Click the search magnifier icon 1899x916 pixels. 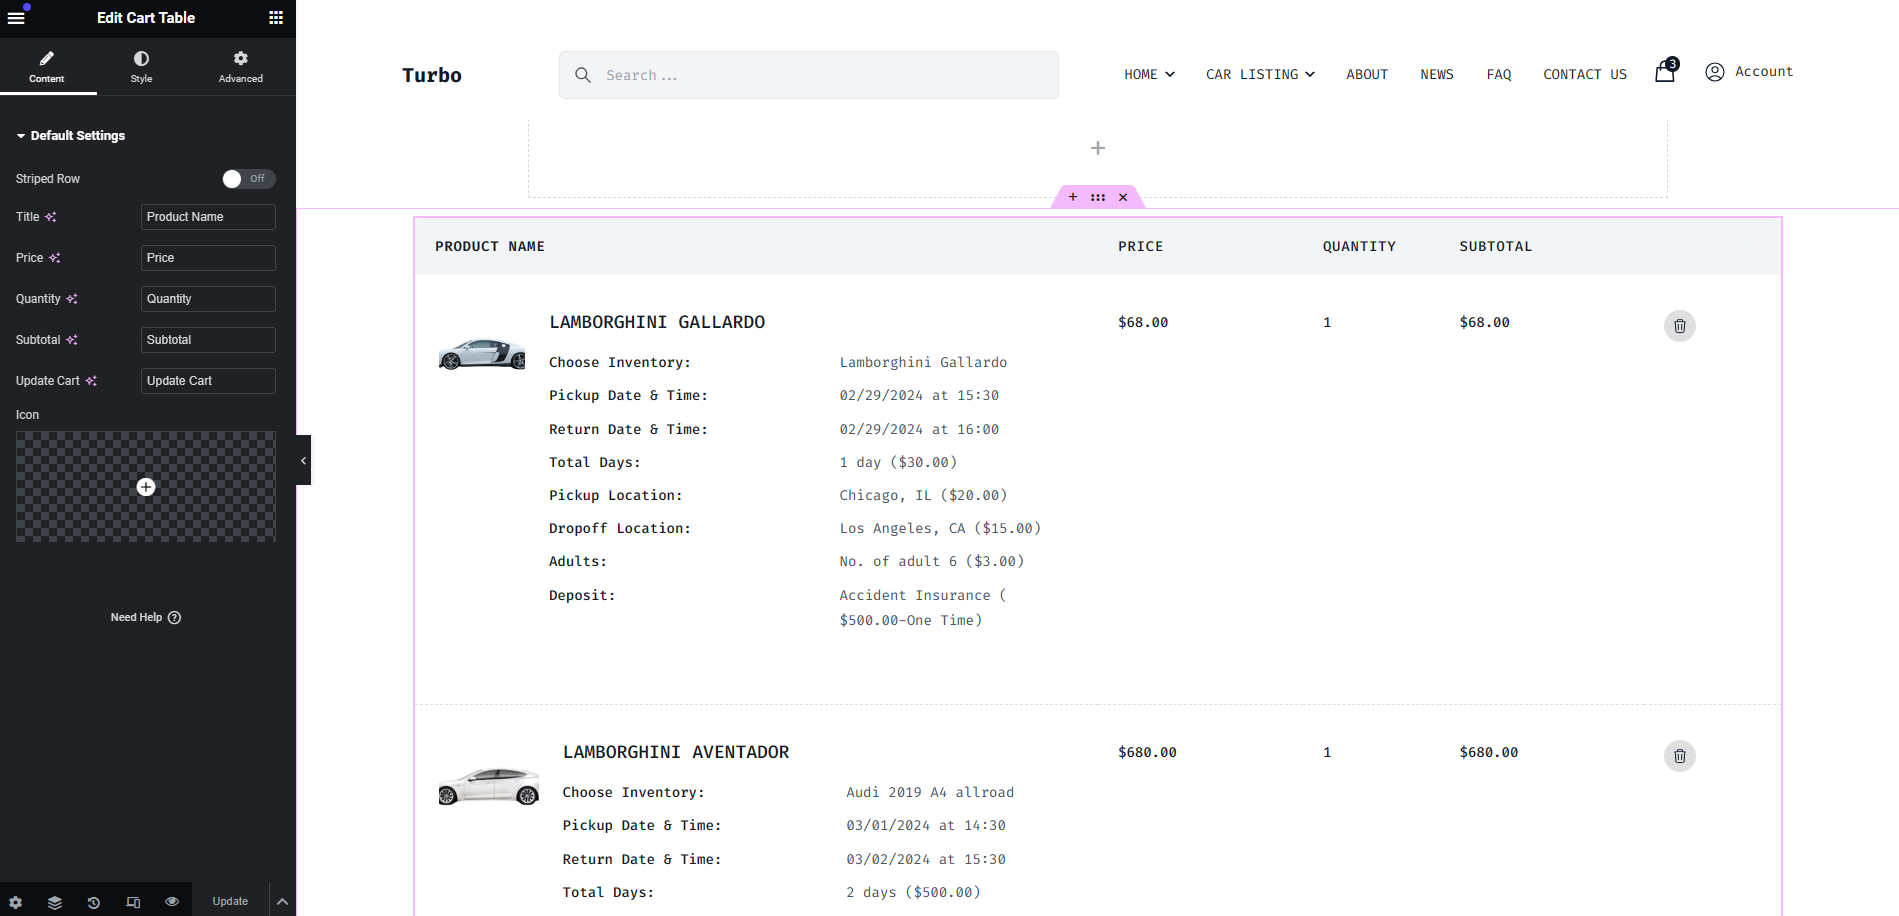click(583, 75)
